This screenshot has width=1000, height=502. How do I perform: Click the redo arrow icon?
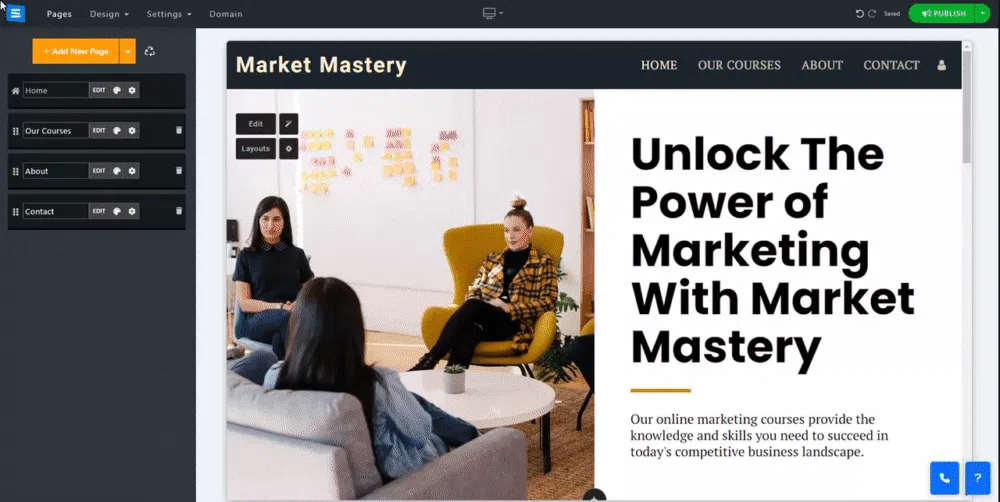[x=872, y=13]
